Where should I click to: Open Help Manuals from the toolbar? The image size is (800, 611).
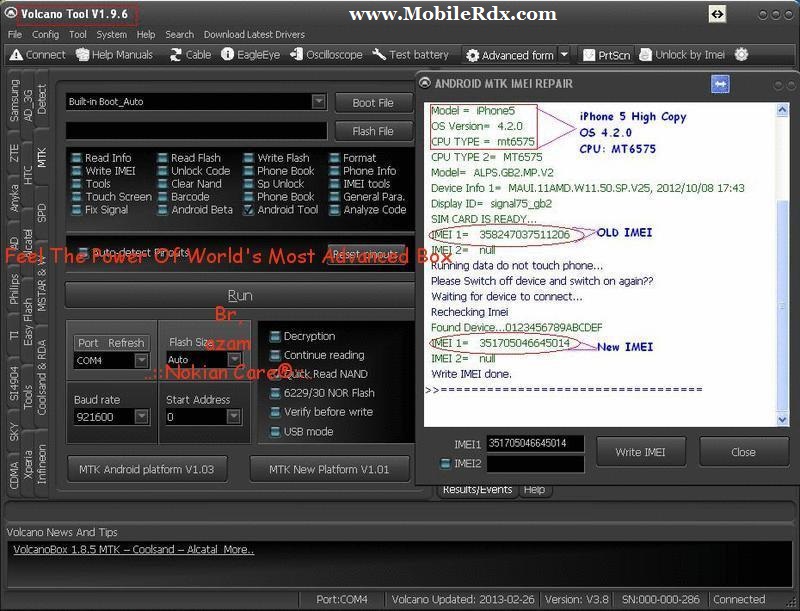[114, 55]
